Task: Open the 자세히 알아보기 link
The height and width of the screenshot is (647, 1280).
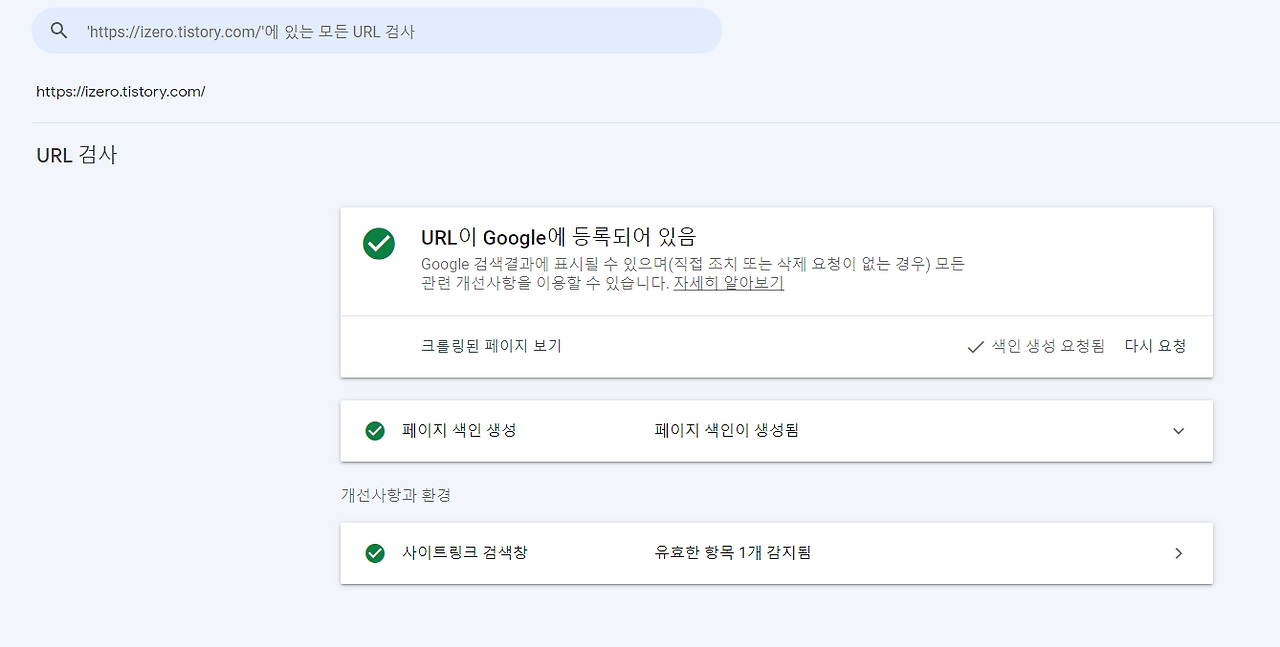Action: click(729, 283)
